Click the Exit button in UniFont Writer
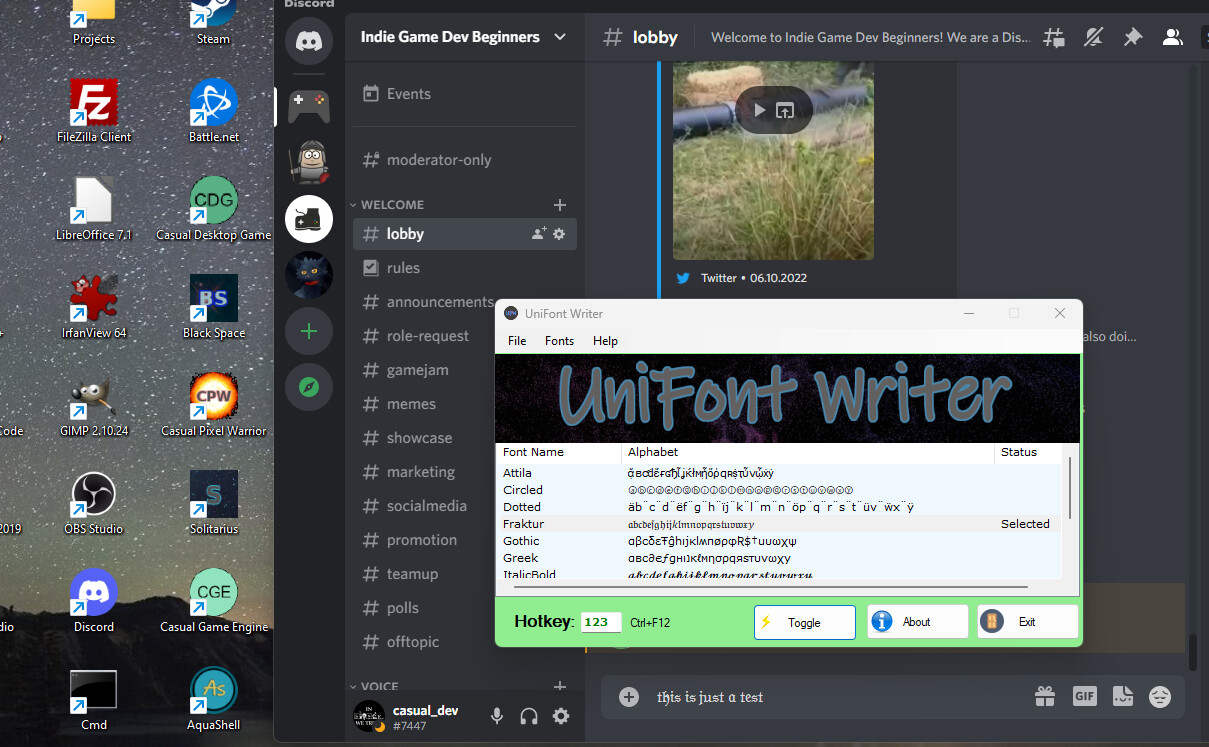Image resolution: width=1209 pixels, height=747 pixels. pyautogui.click(x=1027, y=621)
